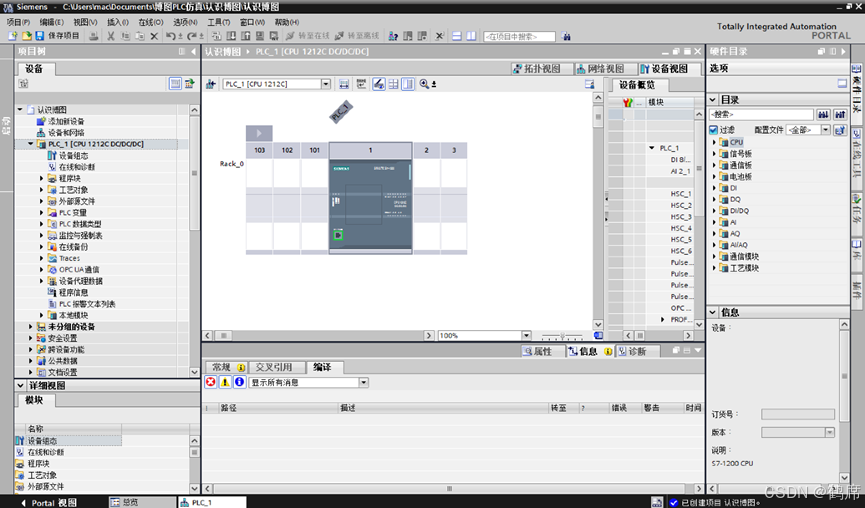Click the compile icon in main toolbar
The width and height of the screenshot is (865, 508).
pos(217,36)
